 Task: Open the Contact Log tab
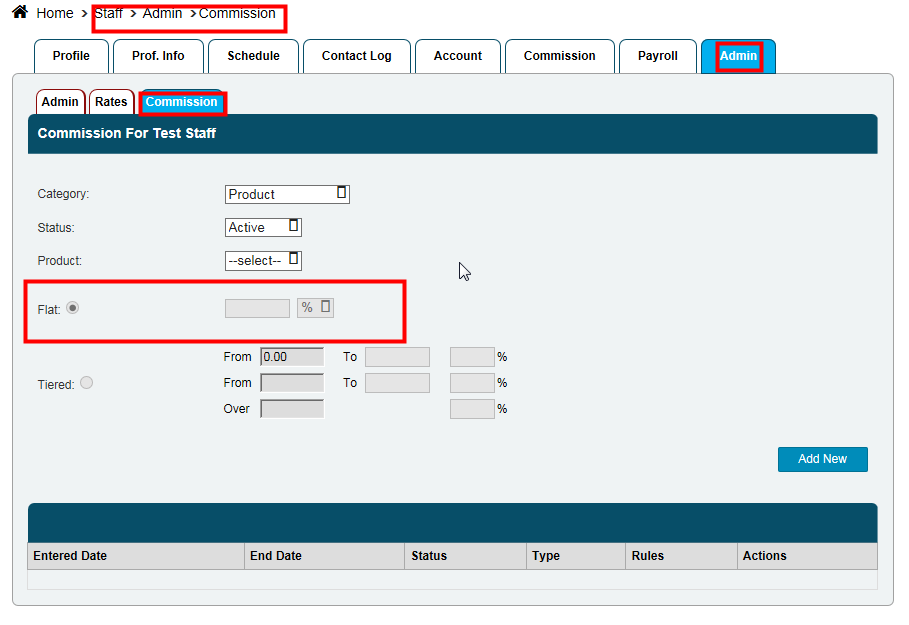356,56
